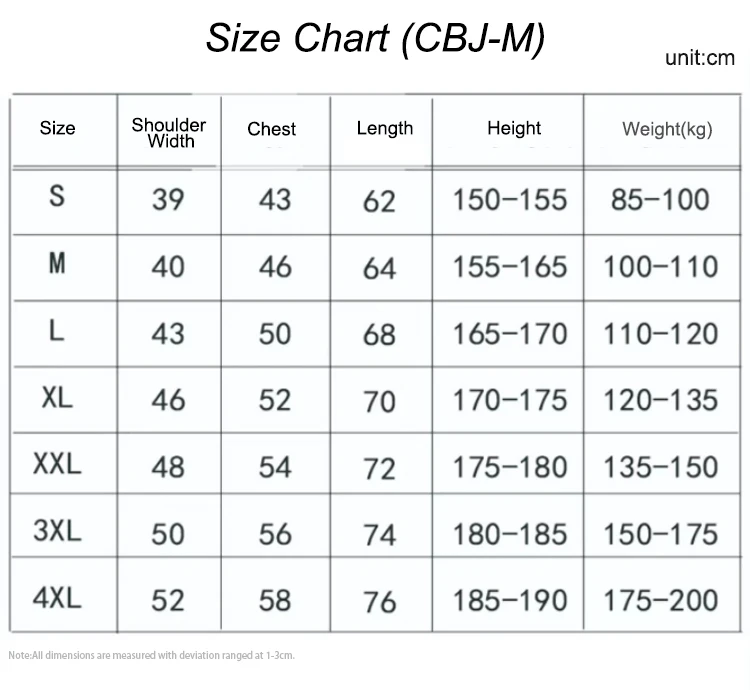
Task: Click the Length column header
Action: [384, 128]
